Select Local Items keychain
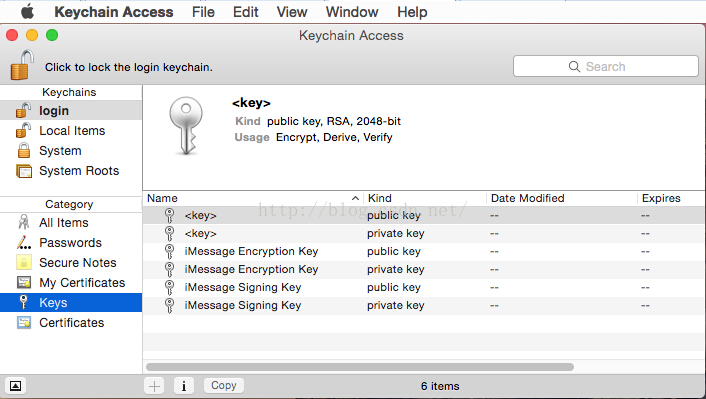Viewport: 706px width, 399px height. click(71, 131)
